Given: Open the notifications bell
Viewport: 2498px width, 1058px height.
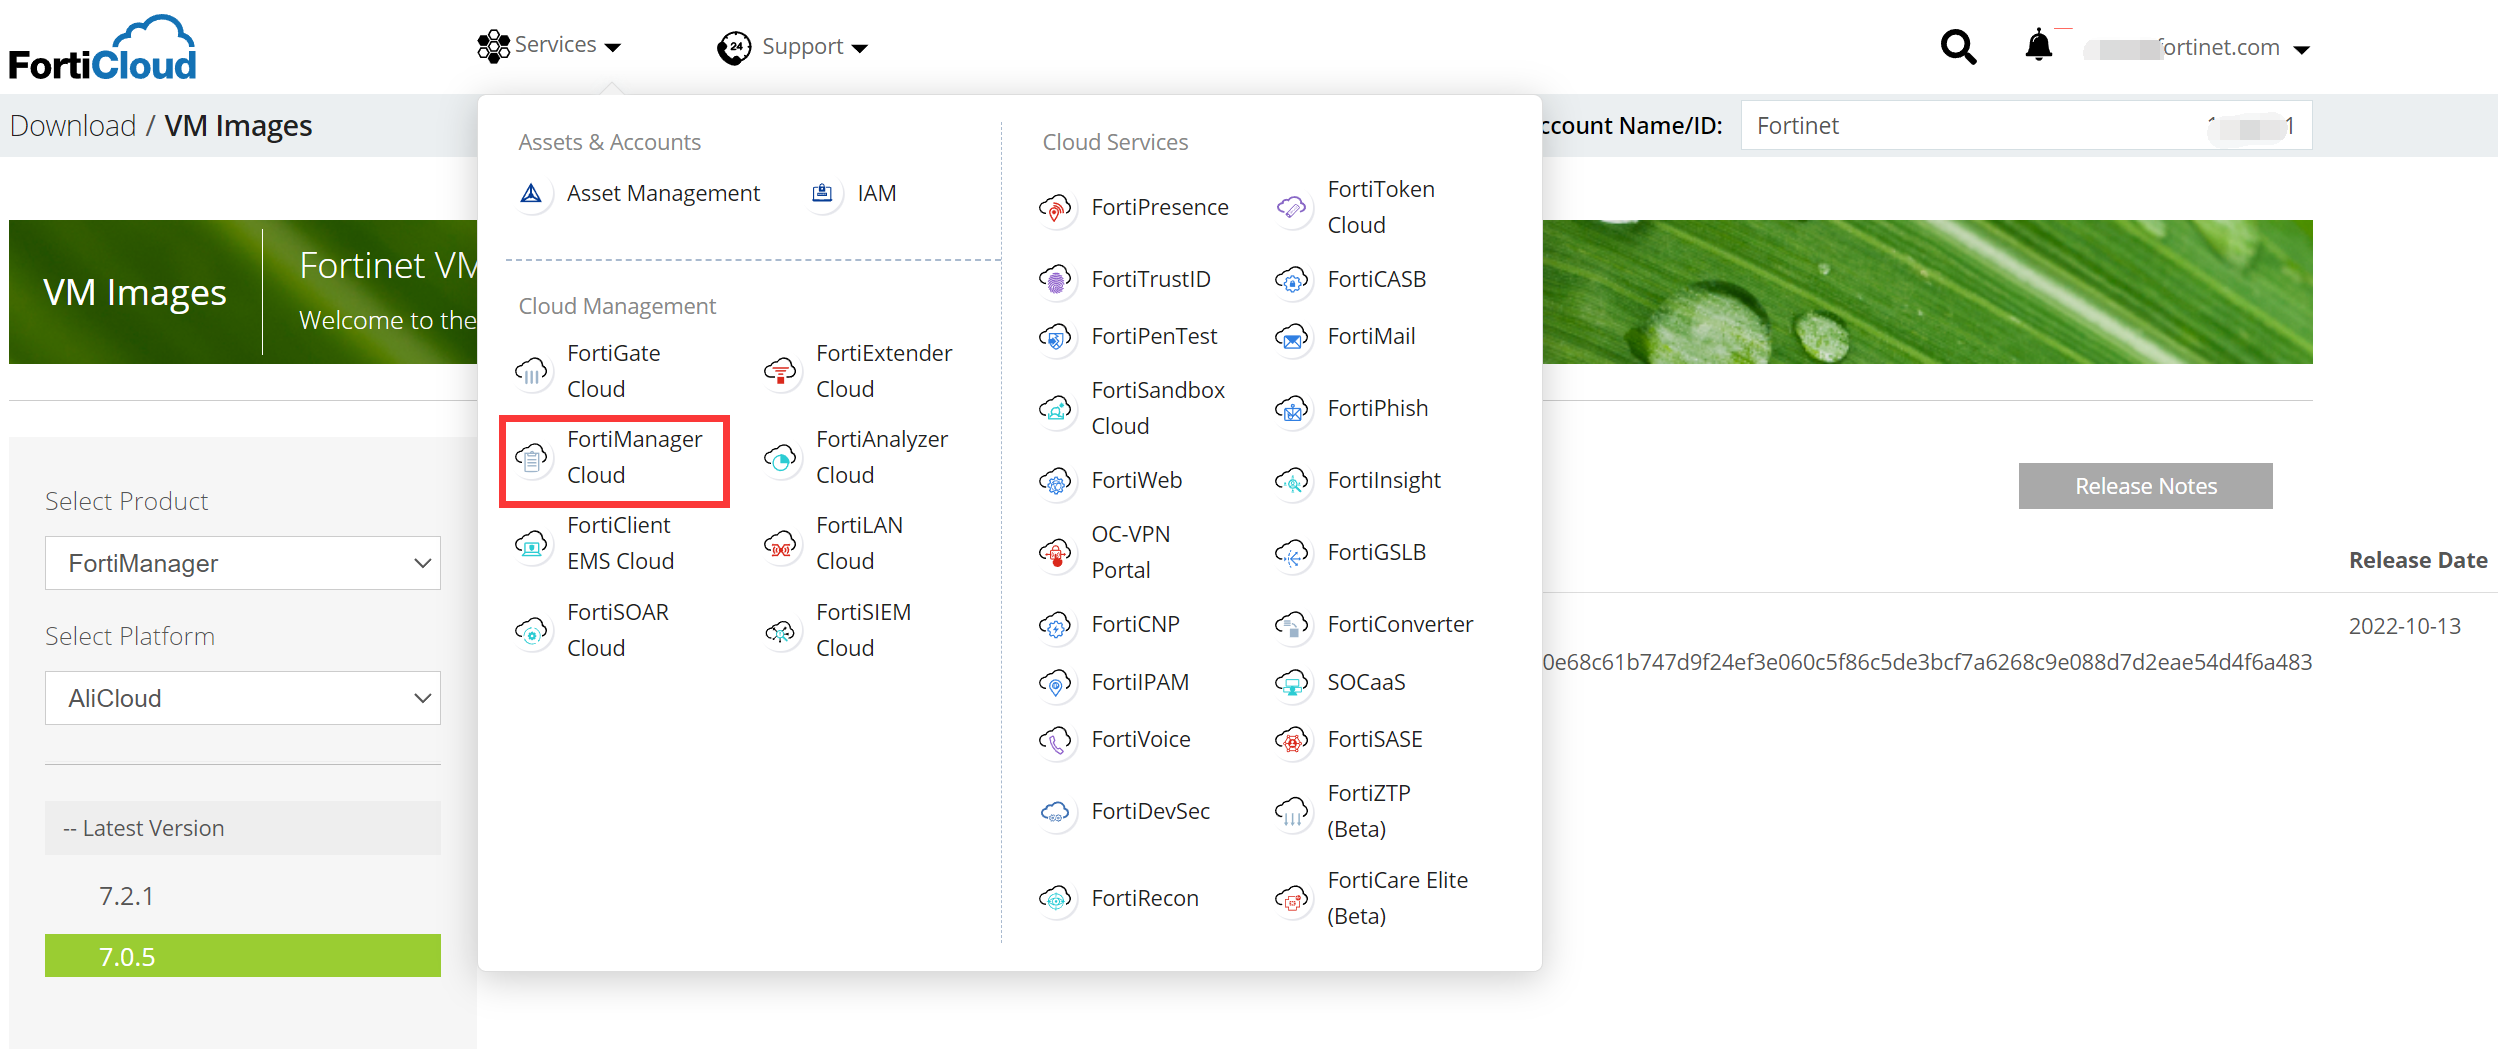Looking at the screenshot, I should pos(2038,46).
